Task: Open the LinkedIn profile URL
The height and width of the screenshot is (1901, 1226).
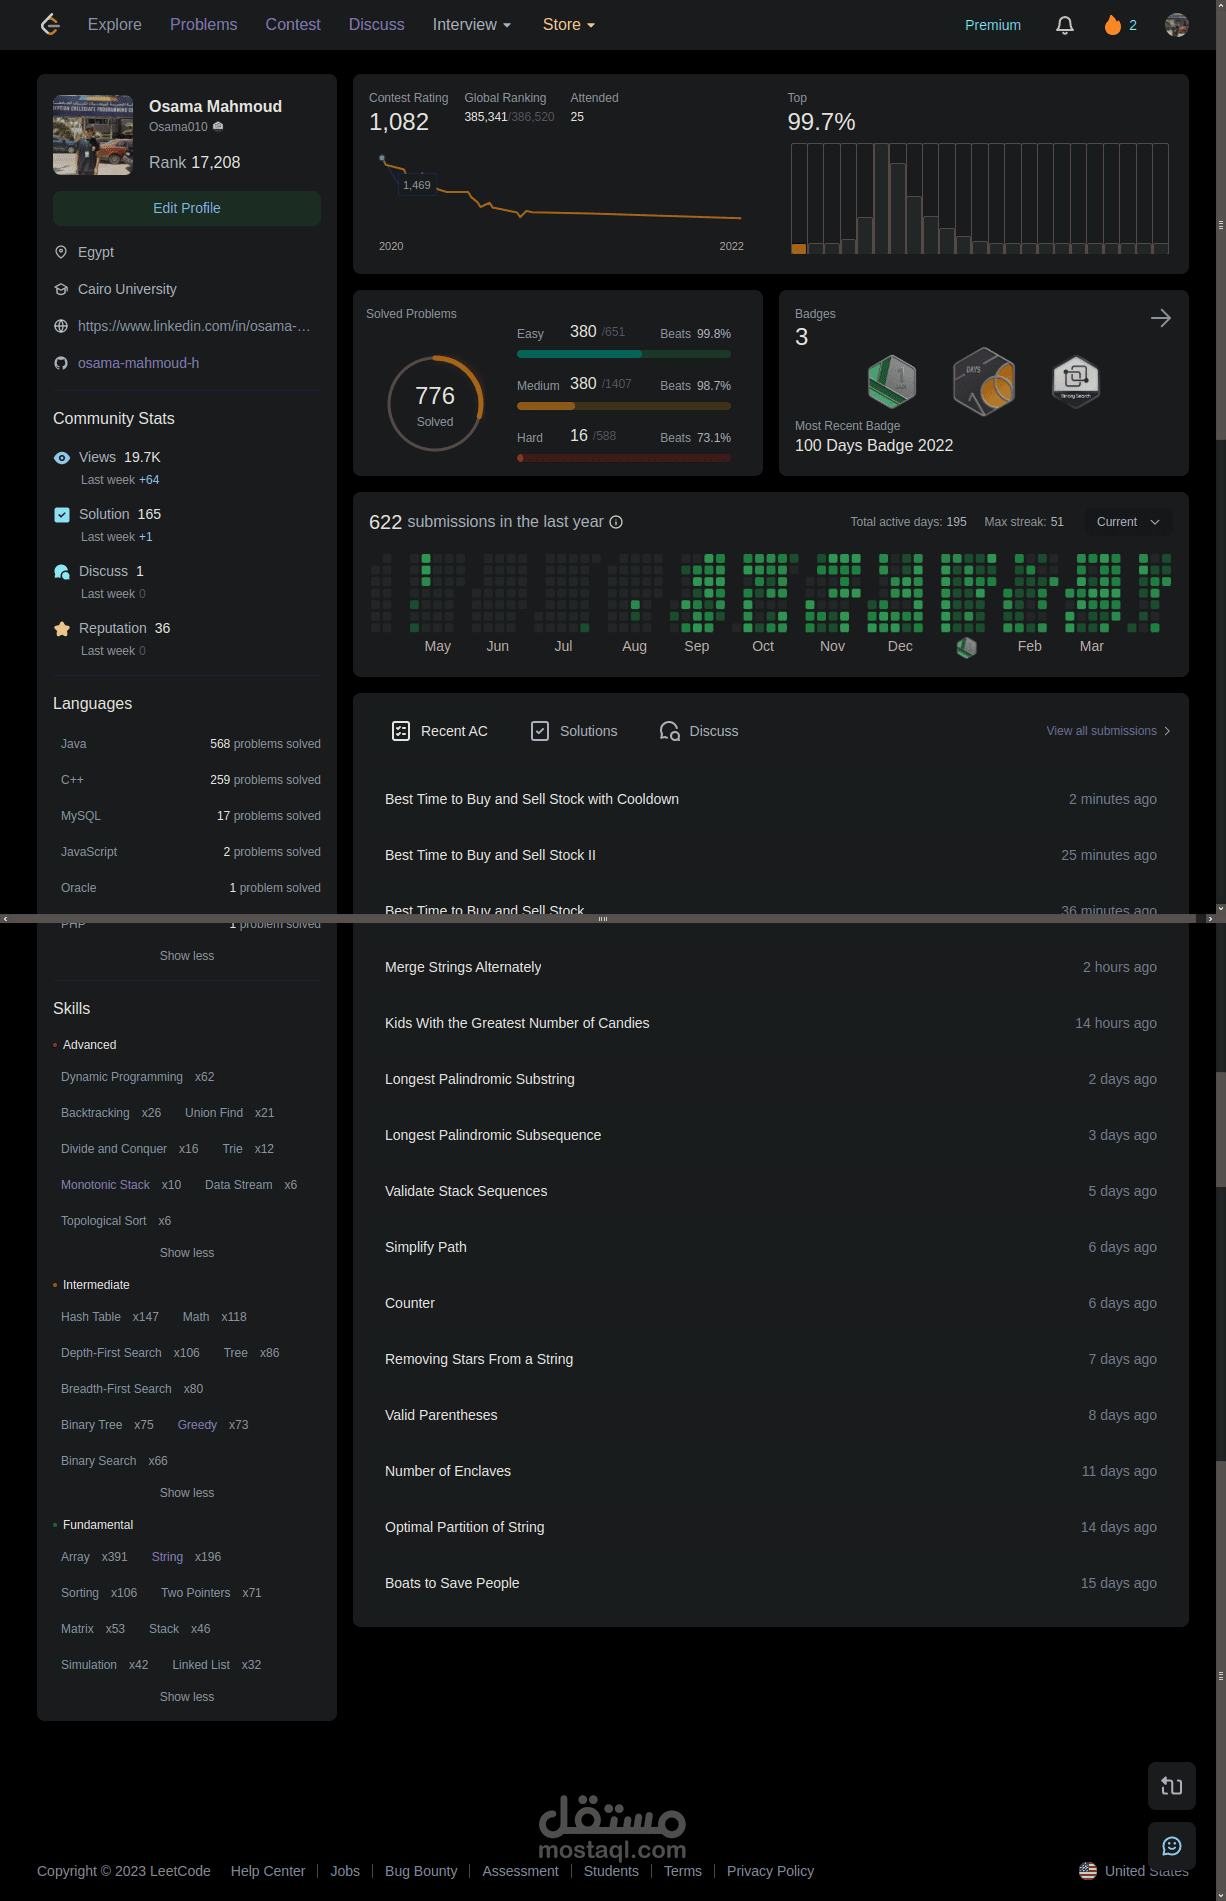Action: click(x=194, y=326)
